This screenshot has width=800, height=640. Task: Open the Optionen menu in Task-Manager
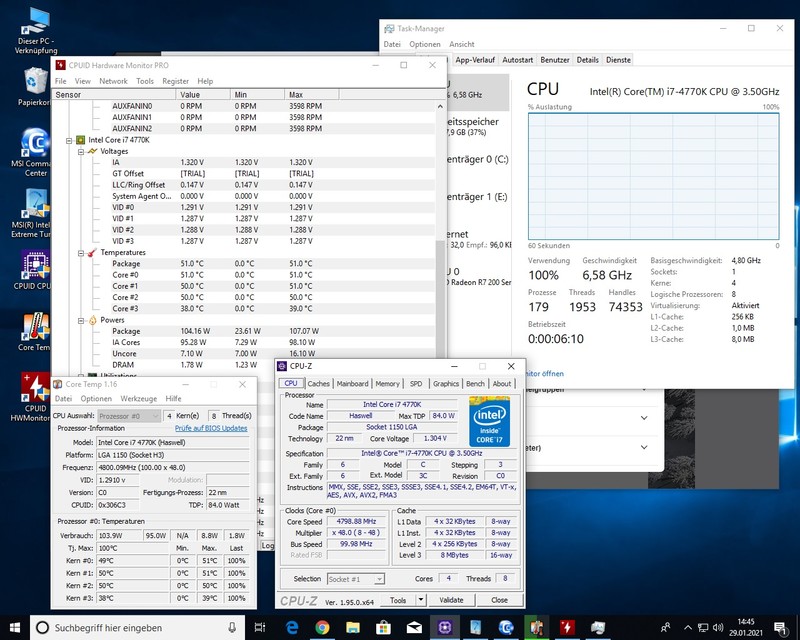click(424, 44)
